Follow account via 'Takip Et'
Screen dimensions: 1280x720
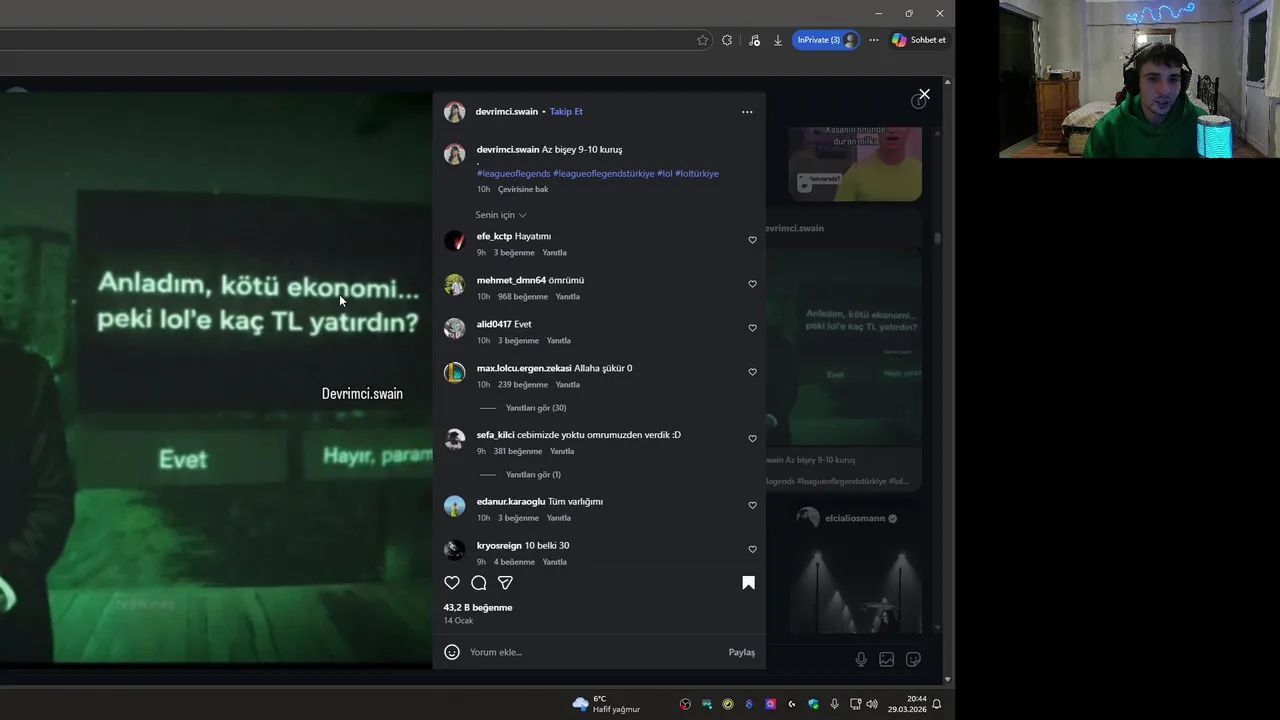566,112
